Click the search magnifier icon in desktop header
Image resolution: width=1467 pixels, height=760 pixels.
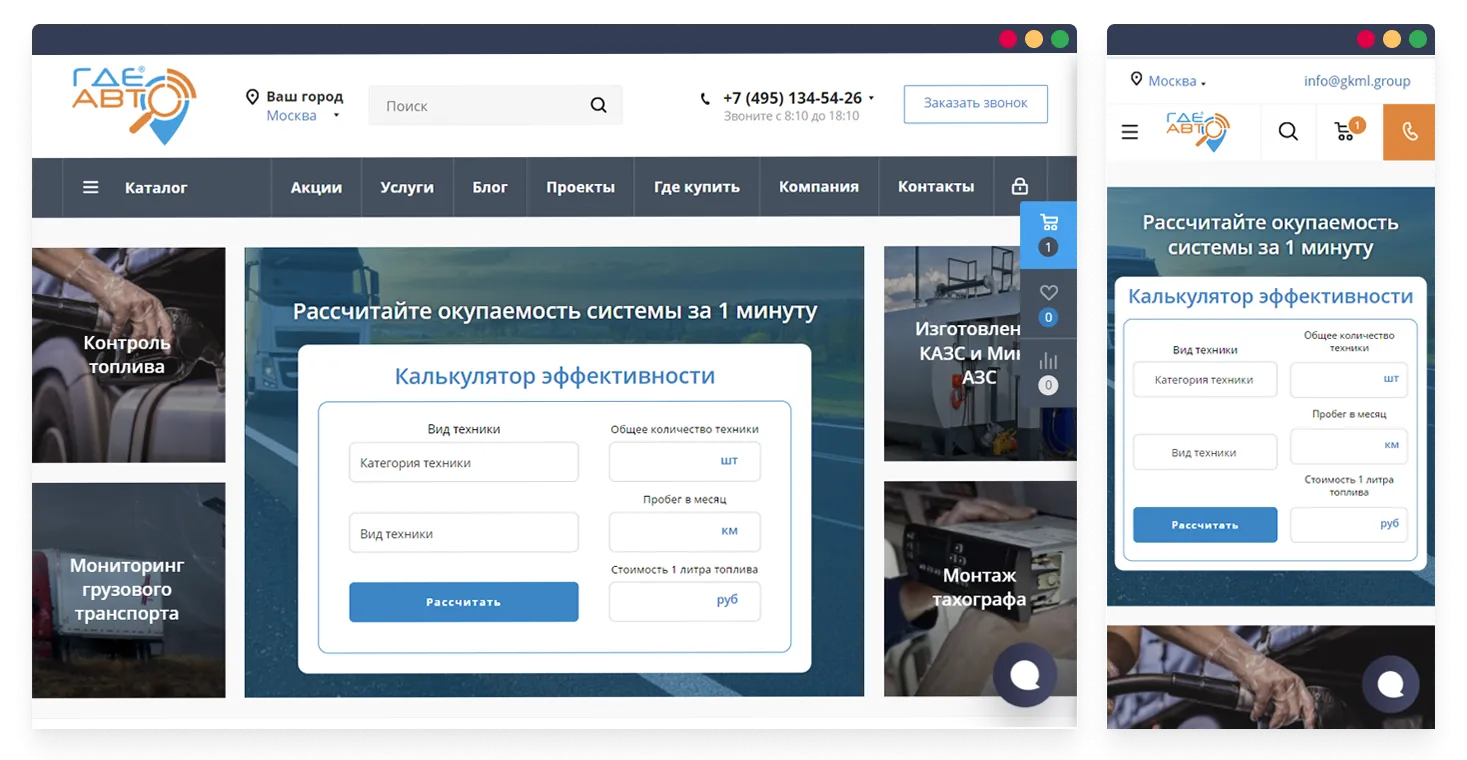pos(598,105)
